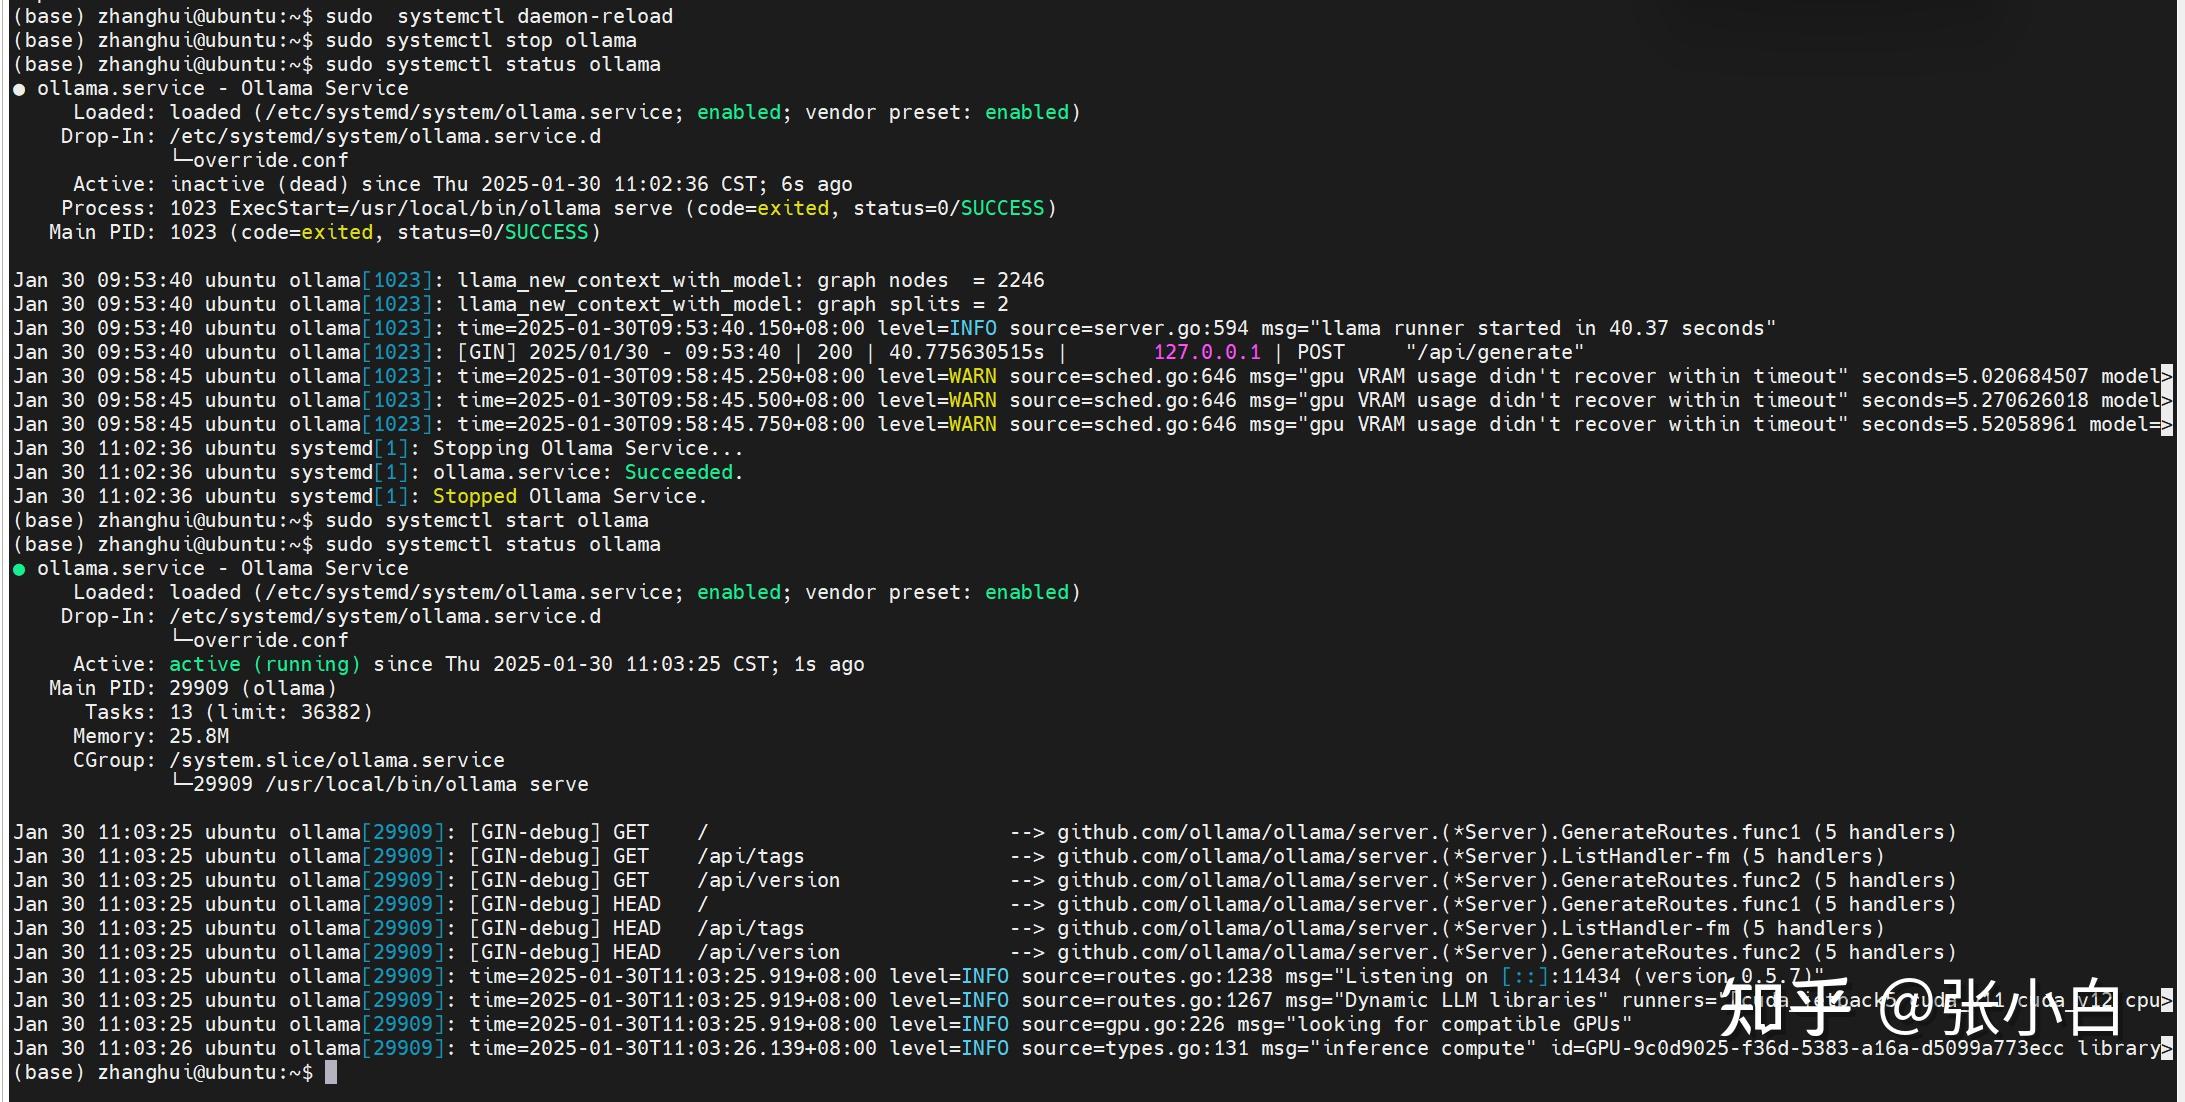Click the '└─29909 /usr/local/bin/ollama serve' tree entry
The height and width of the screenshot is (1102, 2185).
point(380,784)
